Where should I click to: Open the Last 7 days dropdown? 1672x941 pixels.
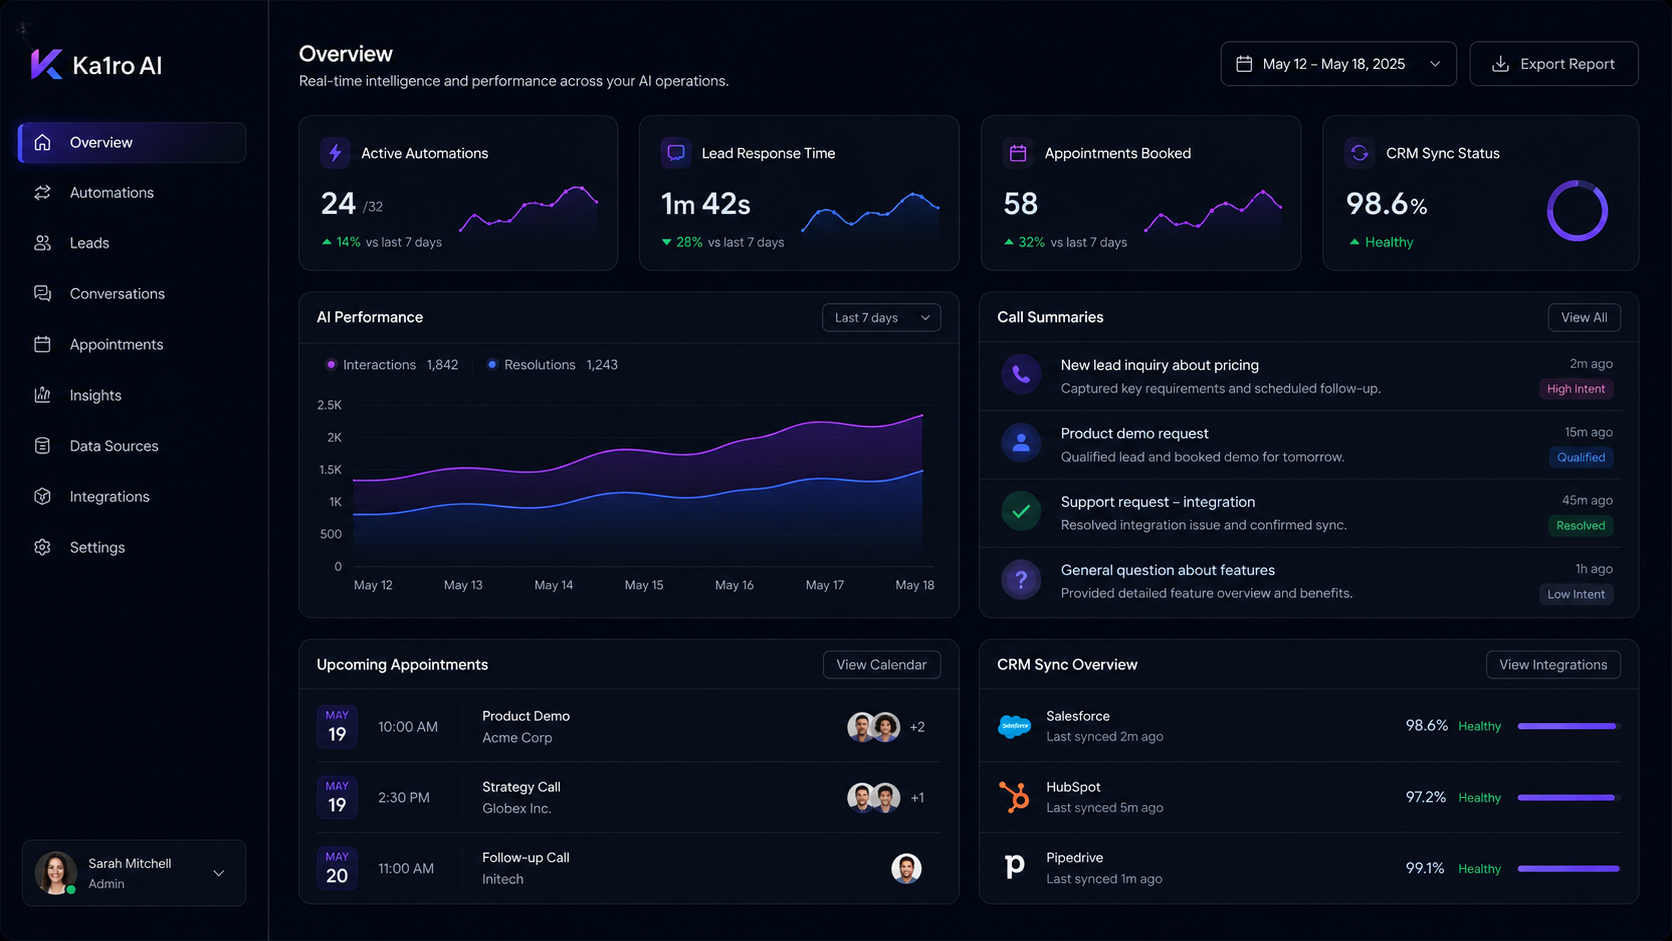(x=881, y=318)
